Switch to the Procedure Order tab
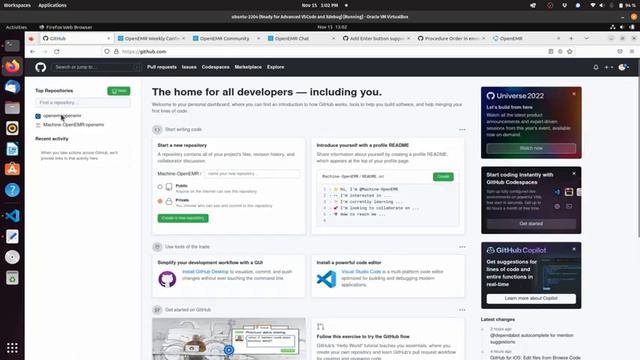640x360 pixels. (x=451, y=38)
